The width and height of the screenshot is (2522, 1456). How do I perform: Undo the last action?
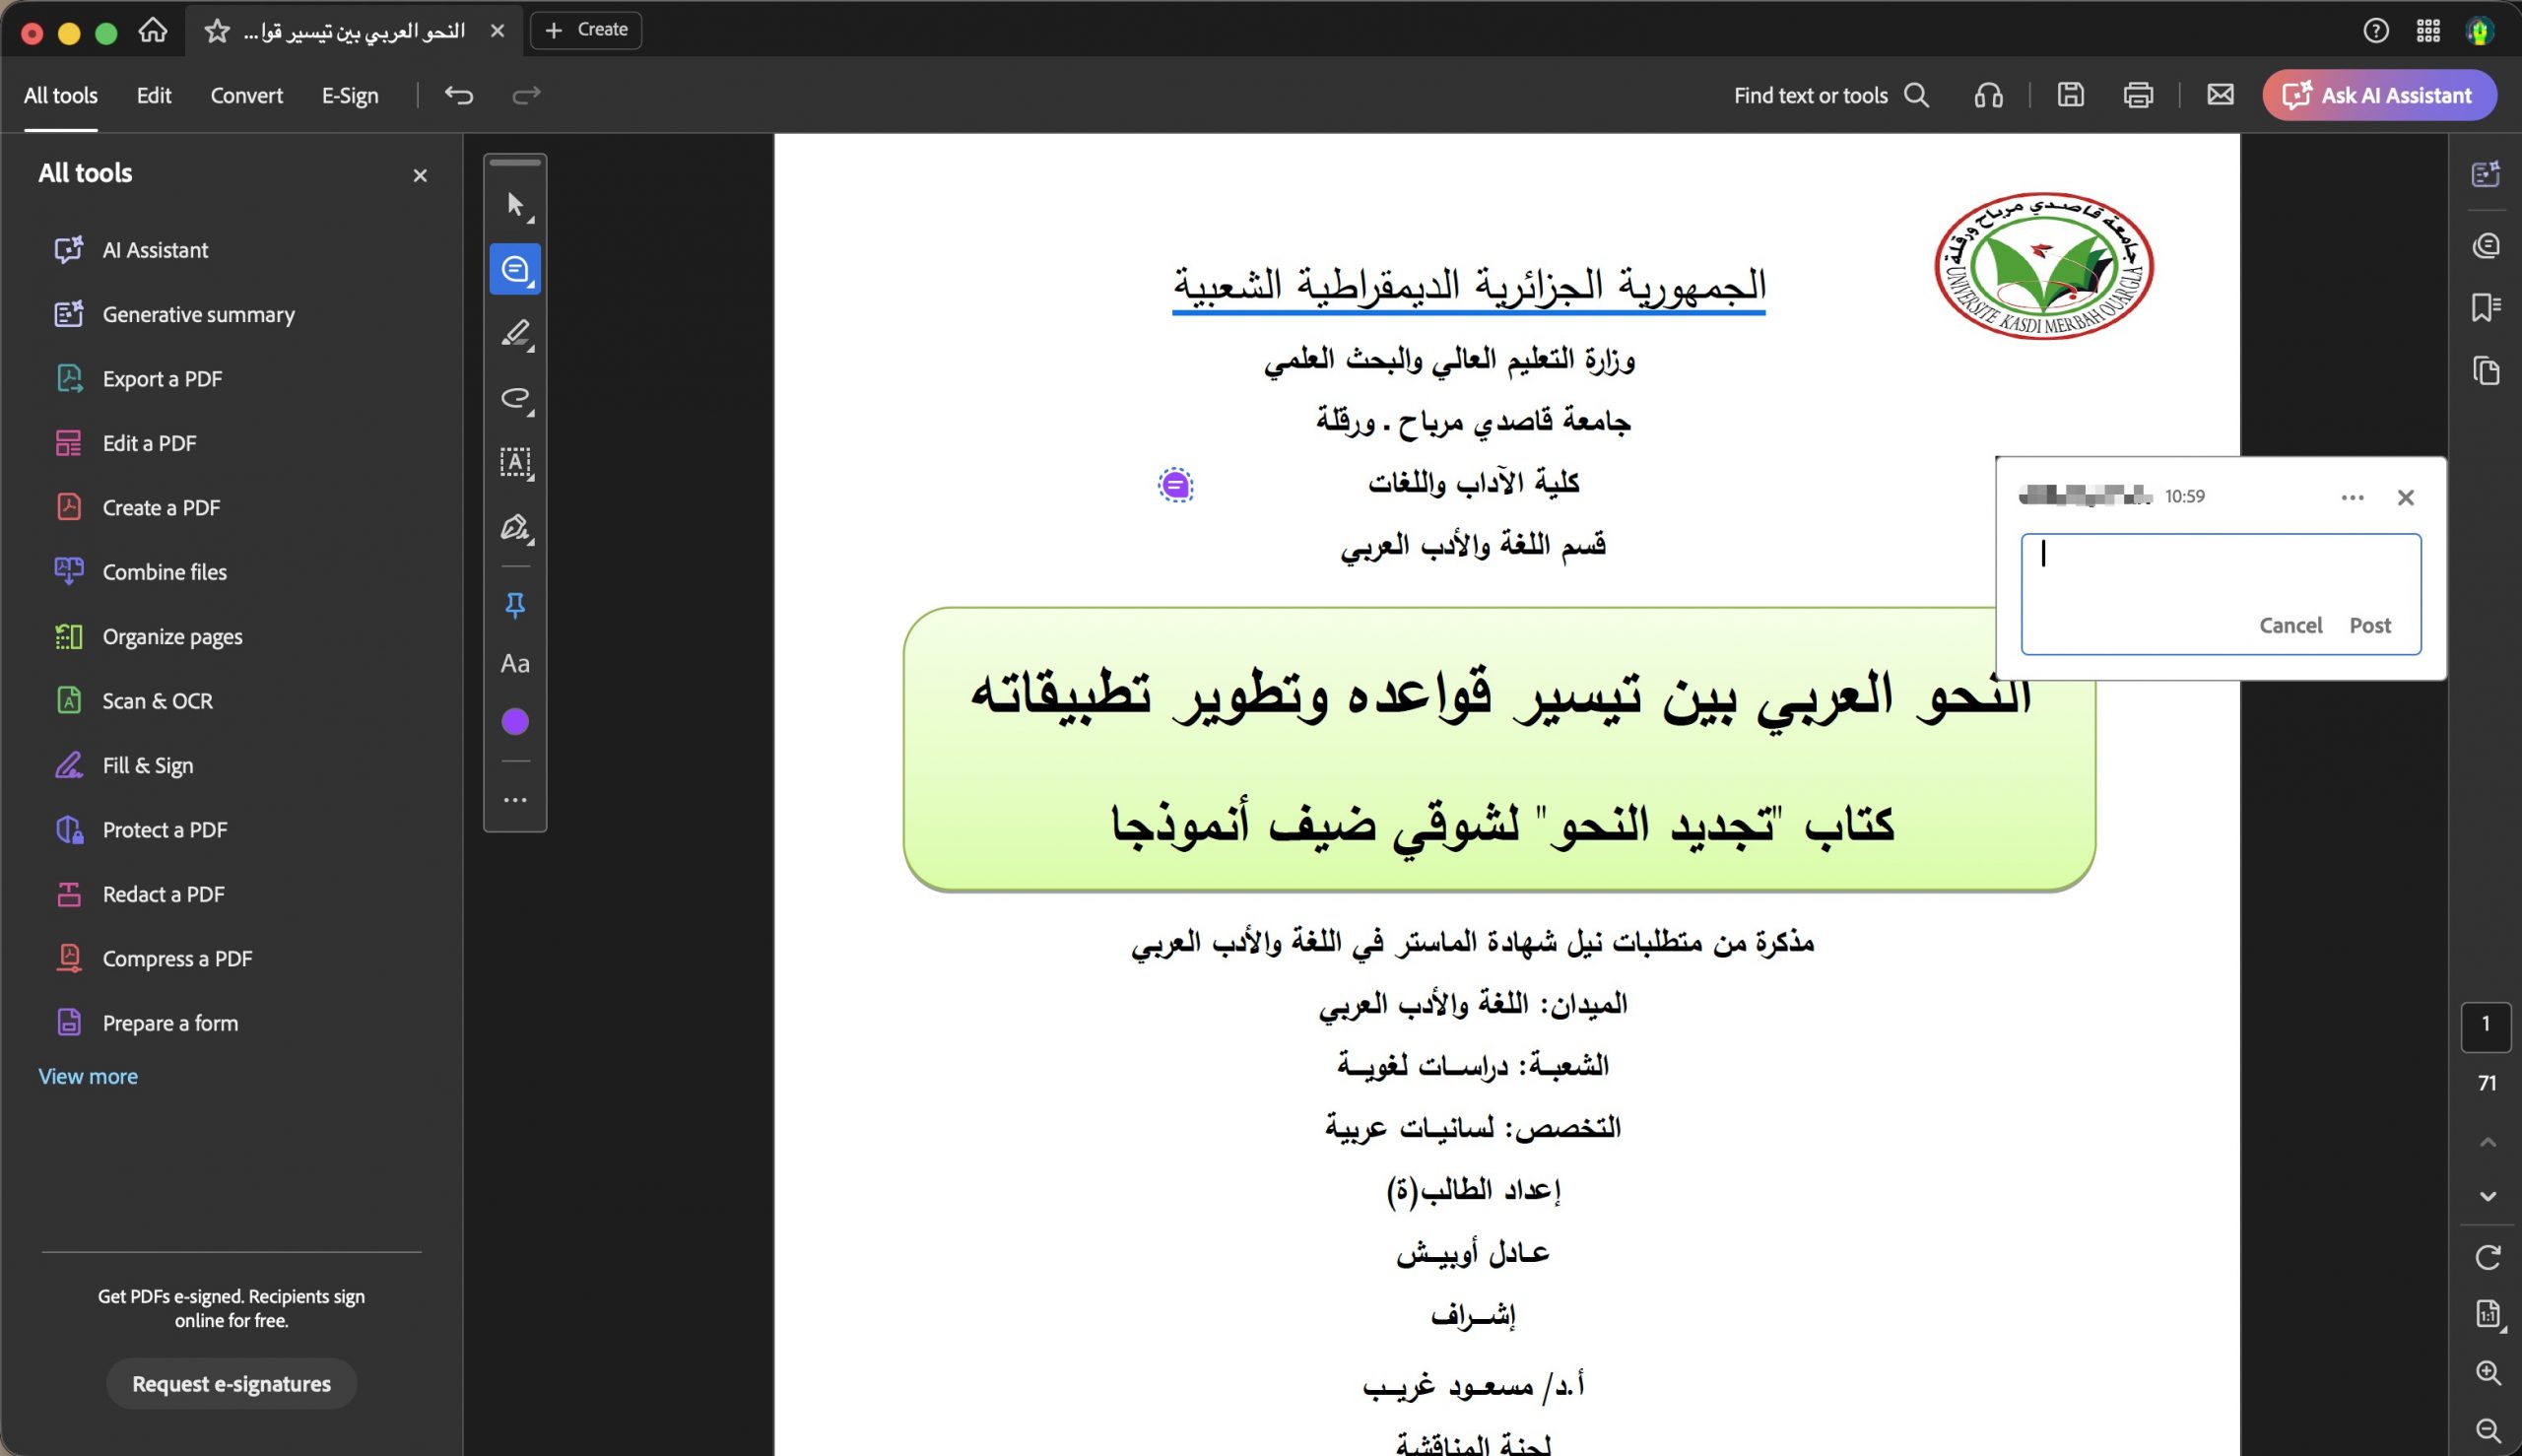458,95
